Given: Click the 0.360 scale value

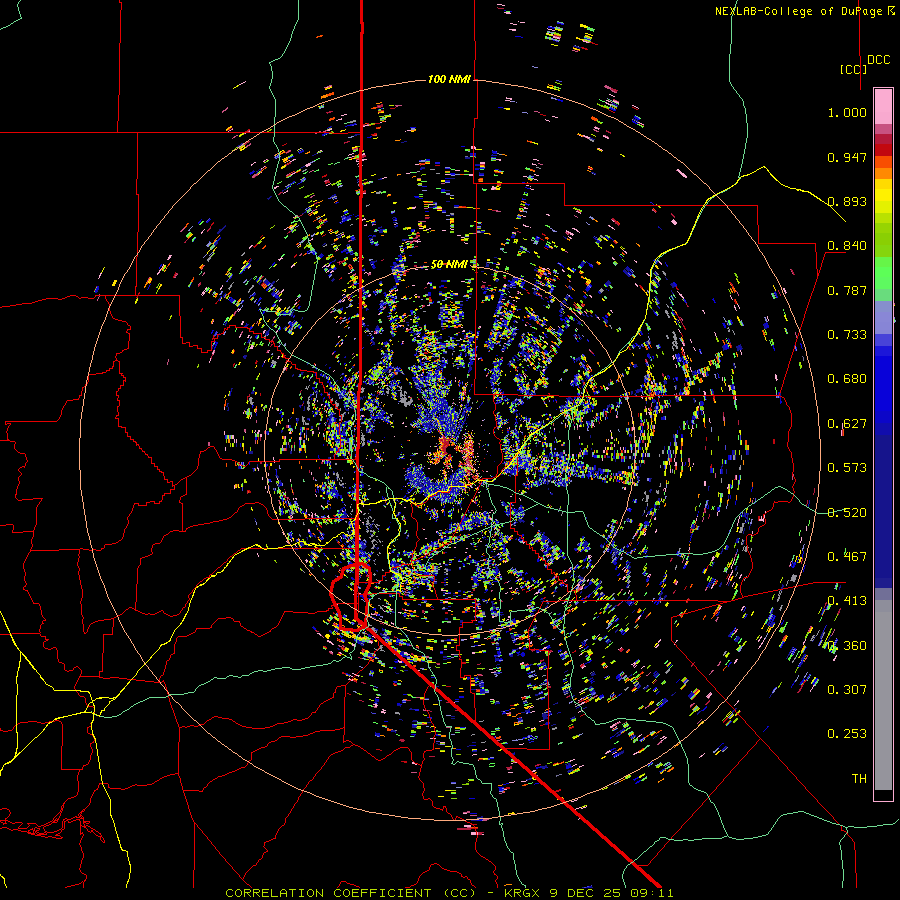Looking at the screenshot, I should (847, 646).
